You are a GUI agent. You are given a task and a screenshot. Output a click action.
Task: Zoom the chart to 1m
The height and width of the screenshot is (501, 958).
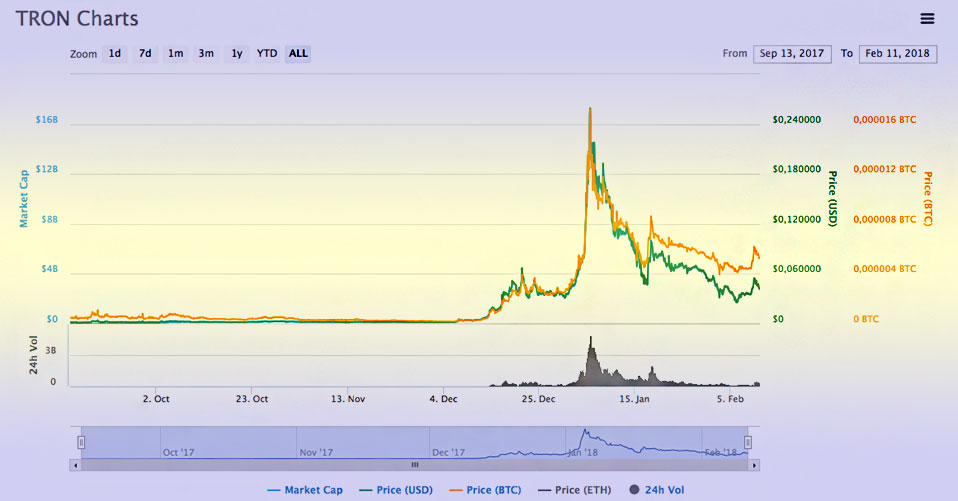coord(175,53)
